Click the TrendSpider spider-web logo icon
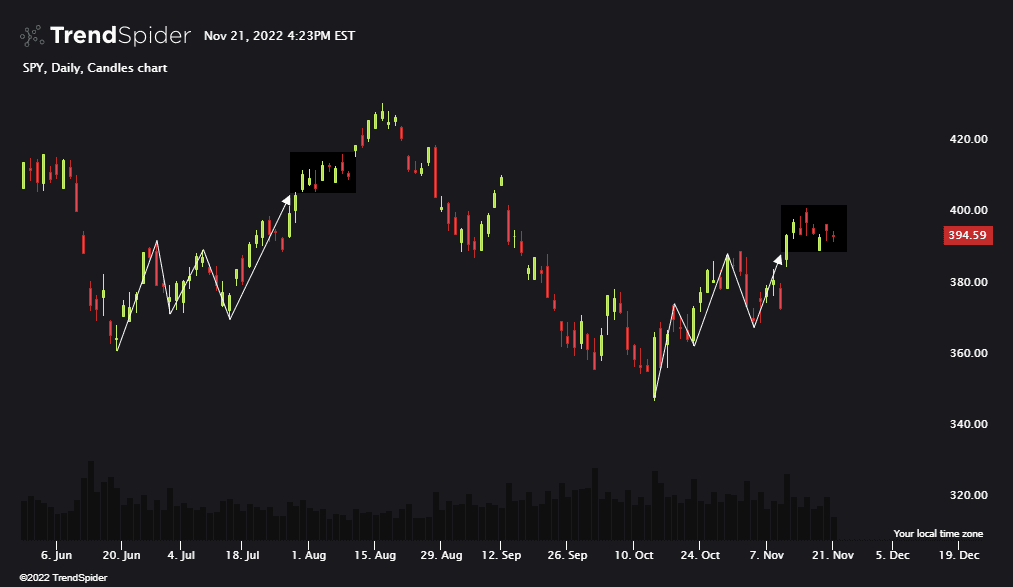1013x587 pixels. pyautogui.click(x=32, y=36)
